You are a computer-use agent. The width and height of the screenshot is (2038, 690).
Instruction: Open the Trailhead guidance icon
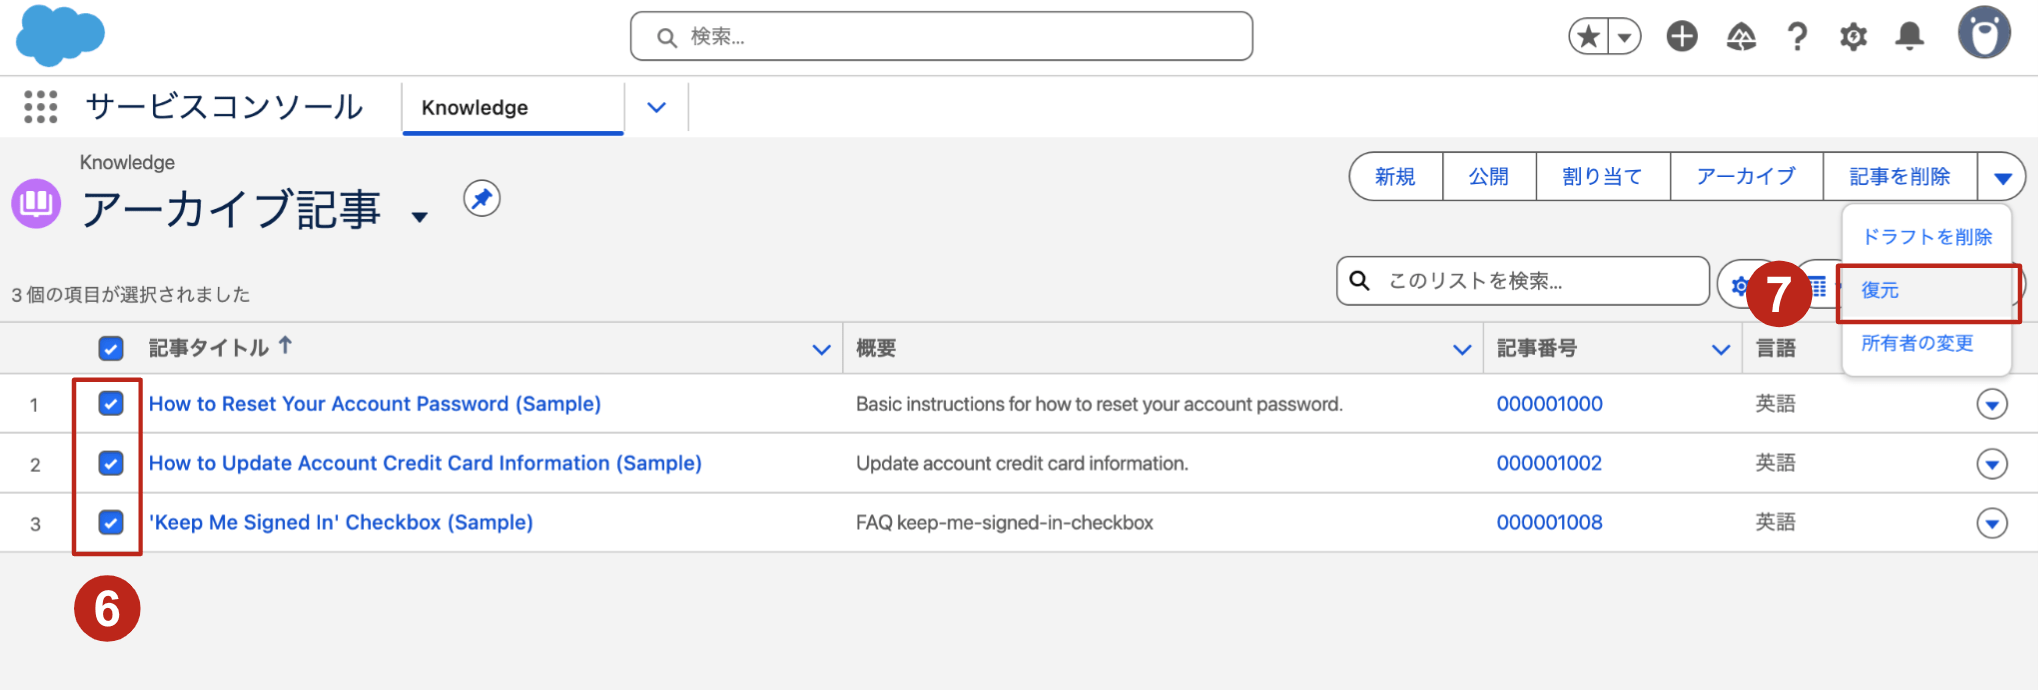[1741, 37]
